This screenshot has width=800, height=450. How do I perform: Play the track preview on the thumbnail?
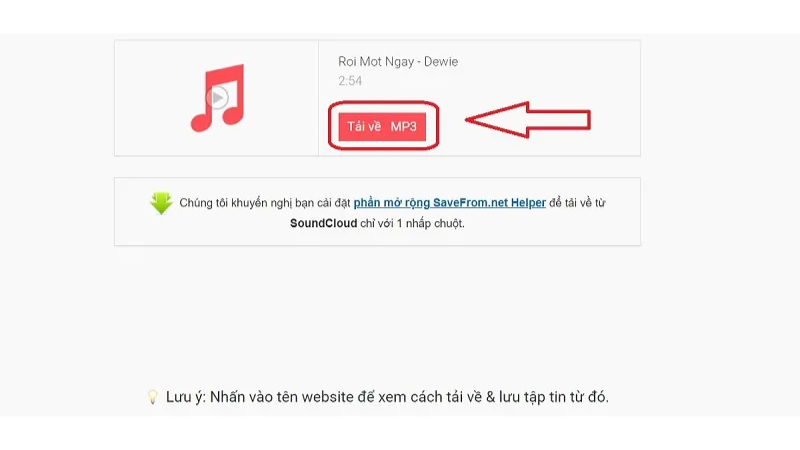pos(217,97)
